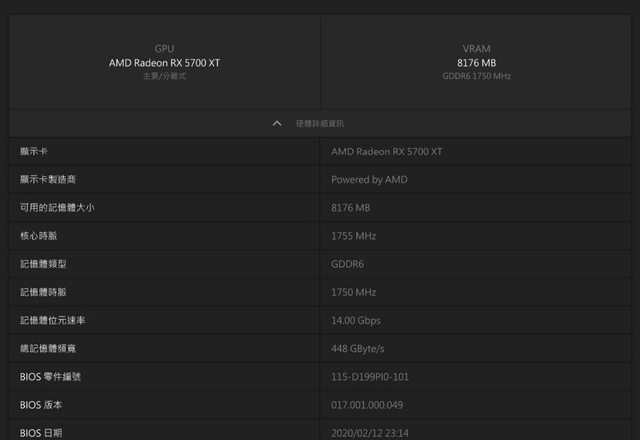Select the 可用的記憶體大小 row label

[x=57, y=208]
